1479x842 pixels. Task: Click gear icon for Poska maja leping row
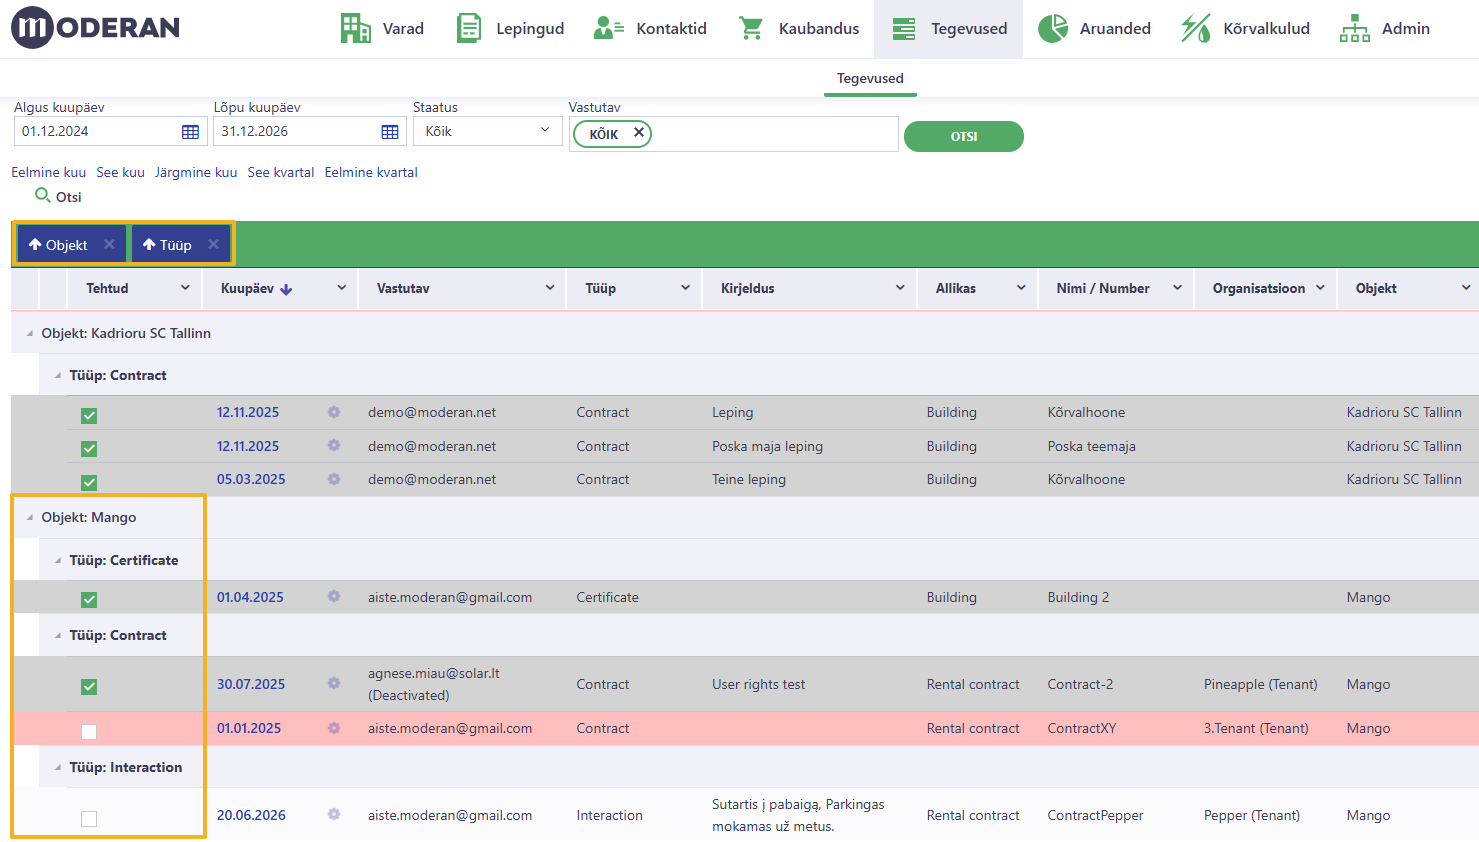(x=334, y=446)
